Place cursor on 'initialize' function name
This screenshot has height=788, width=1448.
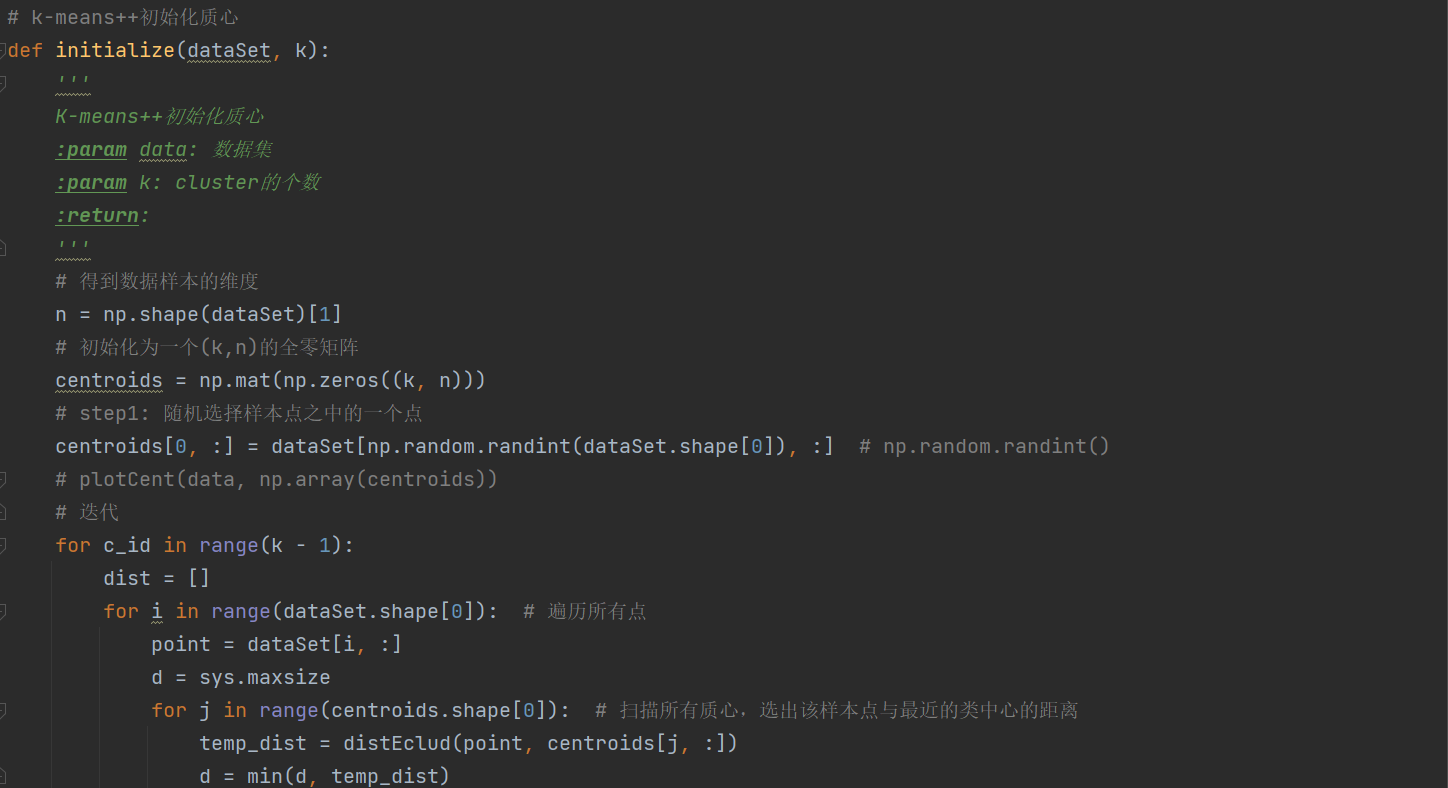click(x=115, y=50)
